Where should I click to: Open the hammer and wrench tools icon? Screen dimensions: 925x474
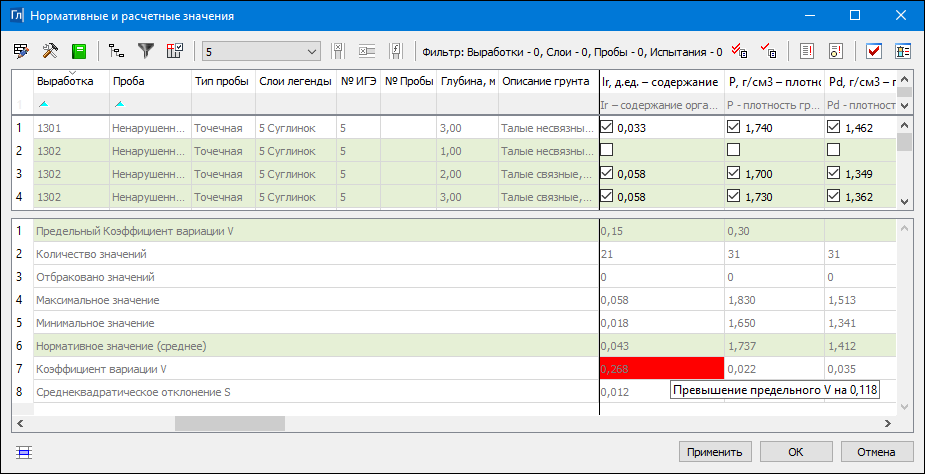[50, 51]
